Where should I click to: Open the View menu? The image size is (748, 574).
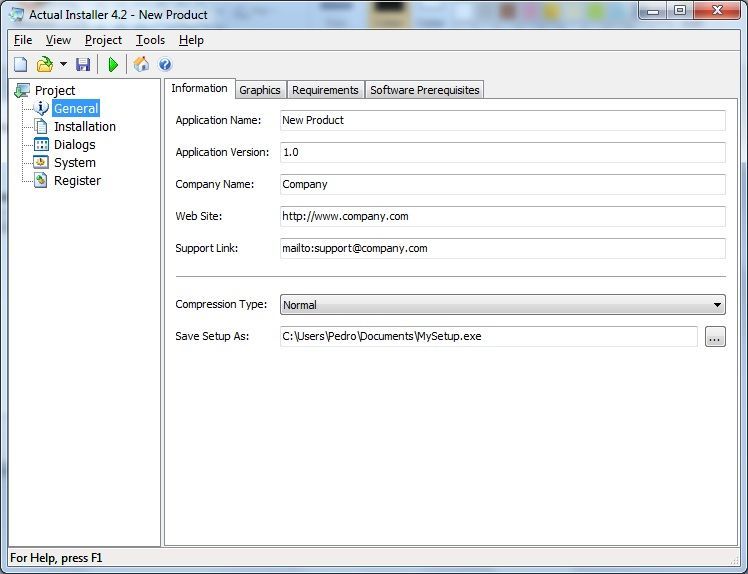58,40
